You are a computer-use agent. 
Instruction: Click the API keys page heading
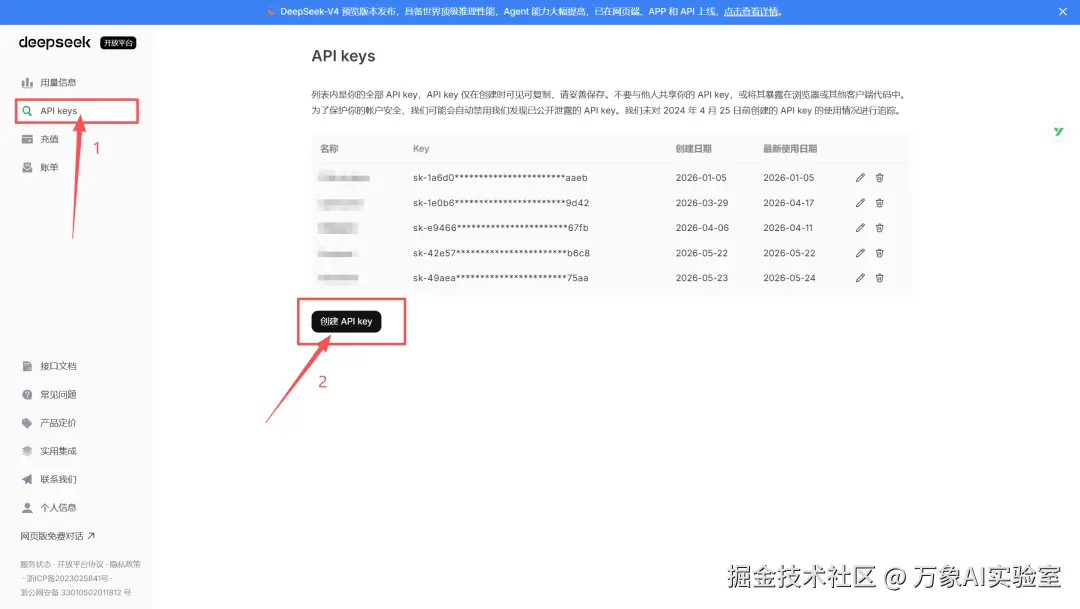point(343,56)
